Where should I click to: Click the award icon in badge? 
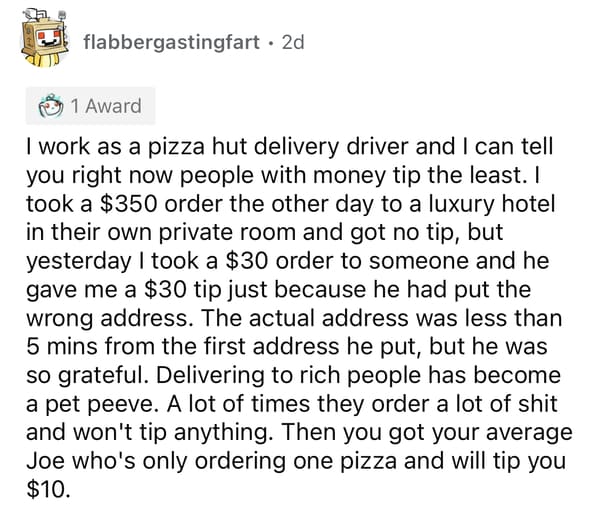[x=51, y=107]
